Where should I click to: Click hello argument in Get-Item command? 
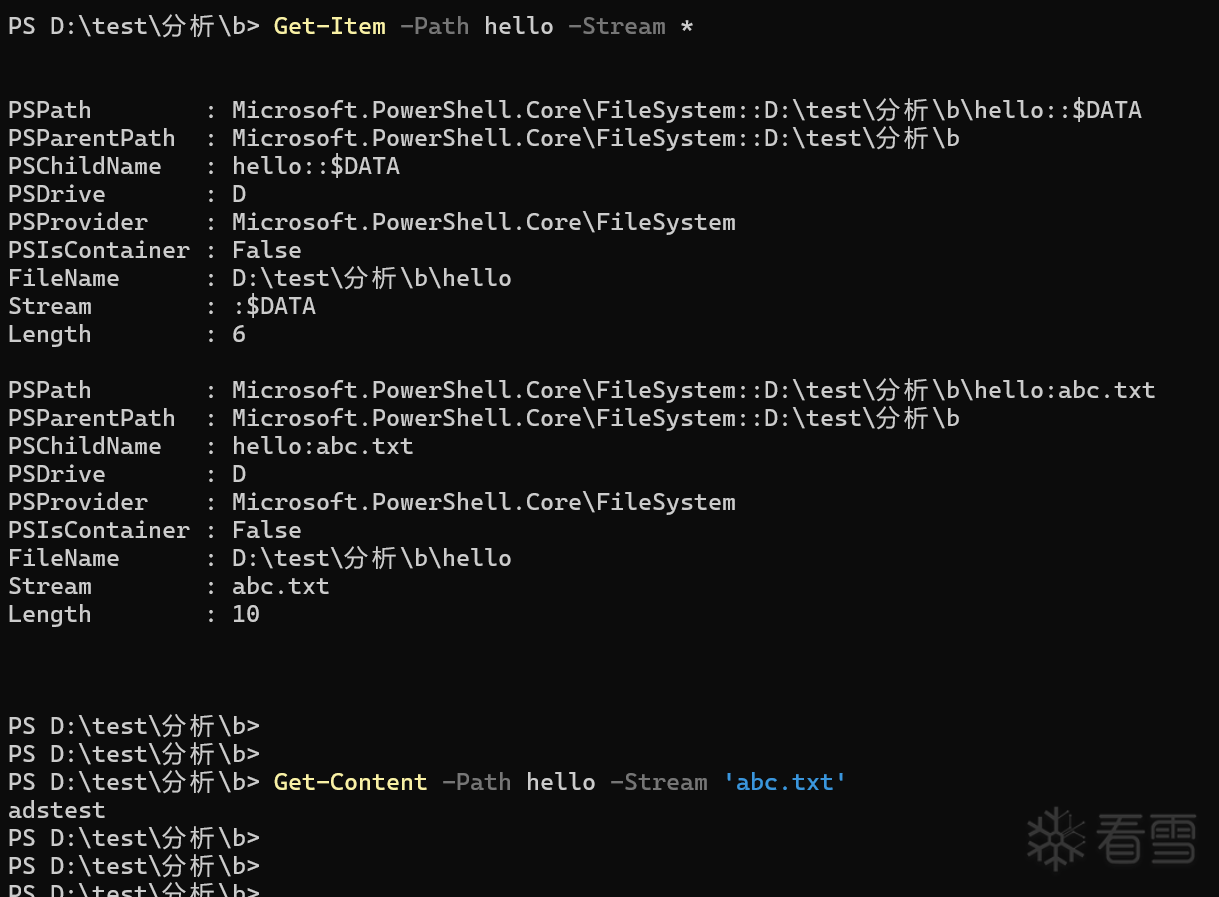[x=519, y=26]
